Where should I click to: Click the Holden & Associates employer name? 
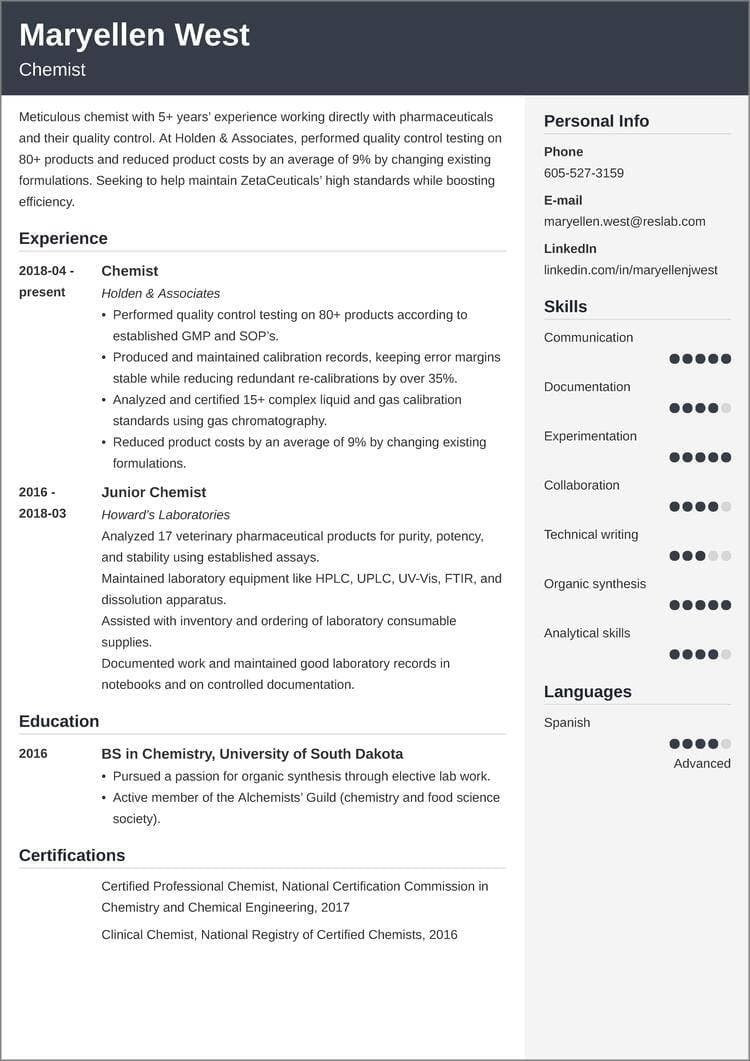[160, 293]
